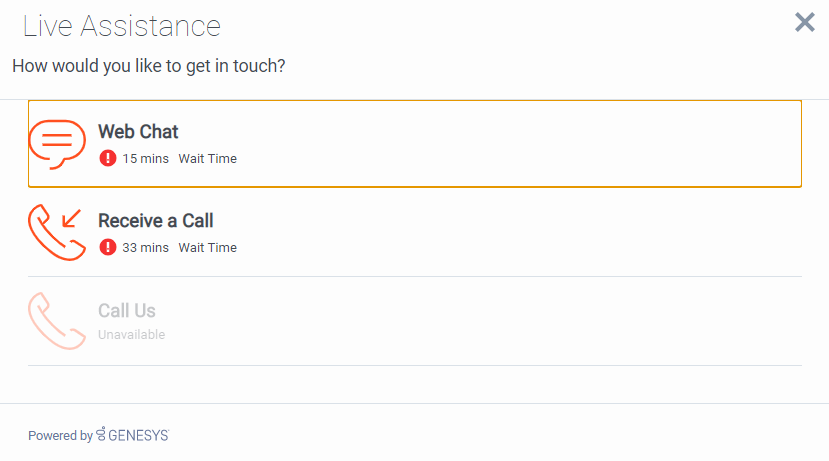This screenshot has width=829, height=461.
Task: Click the red alert icon beside 15 mins
Action: tap(108, 158)
